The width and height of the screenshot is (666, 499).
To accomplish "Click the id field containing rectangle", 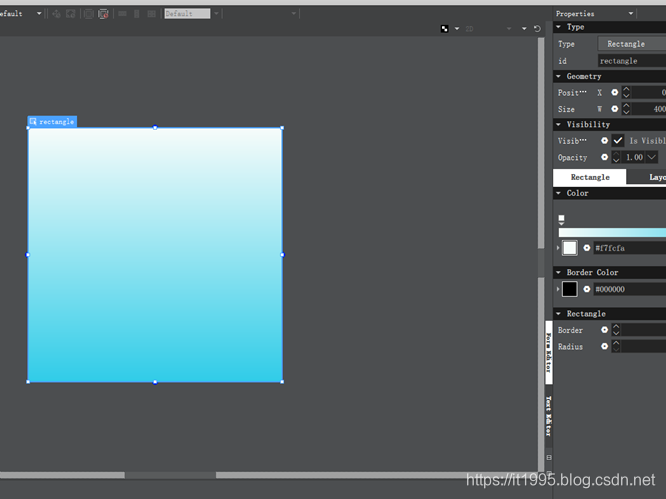I will [632, 61].
